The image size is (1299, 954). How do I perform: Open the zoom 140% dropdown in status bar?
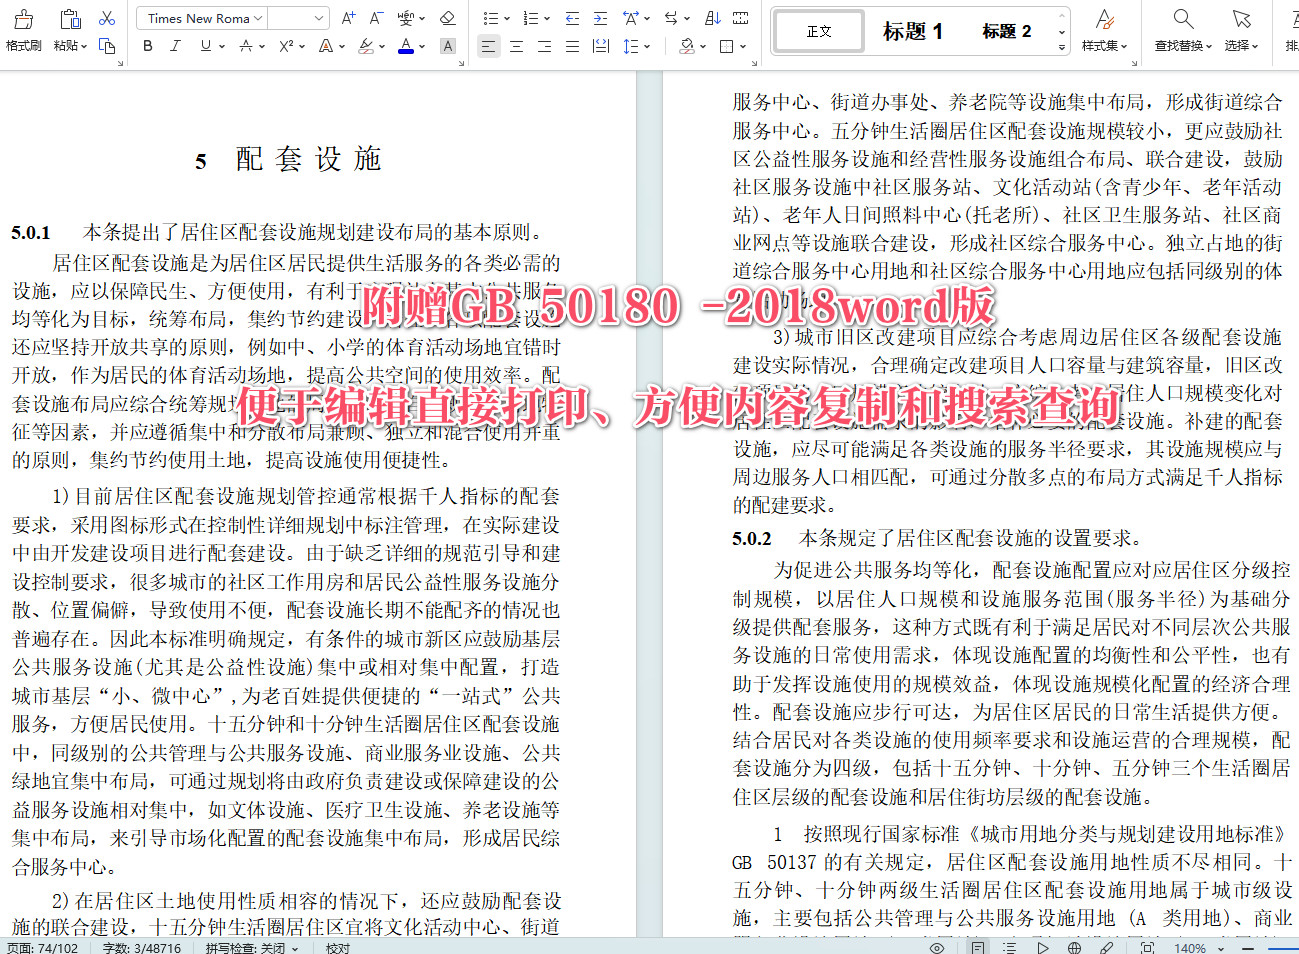(x=1221, y=948)
